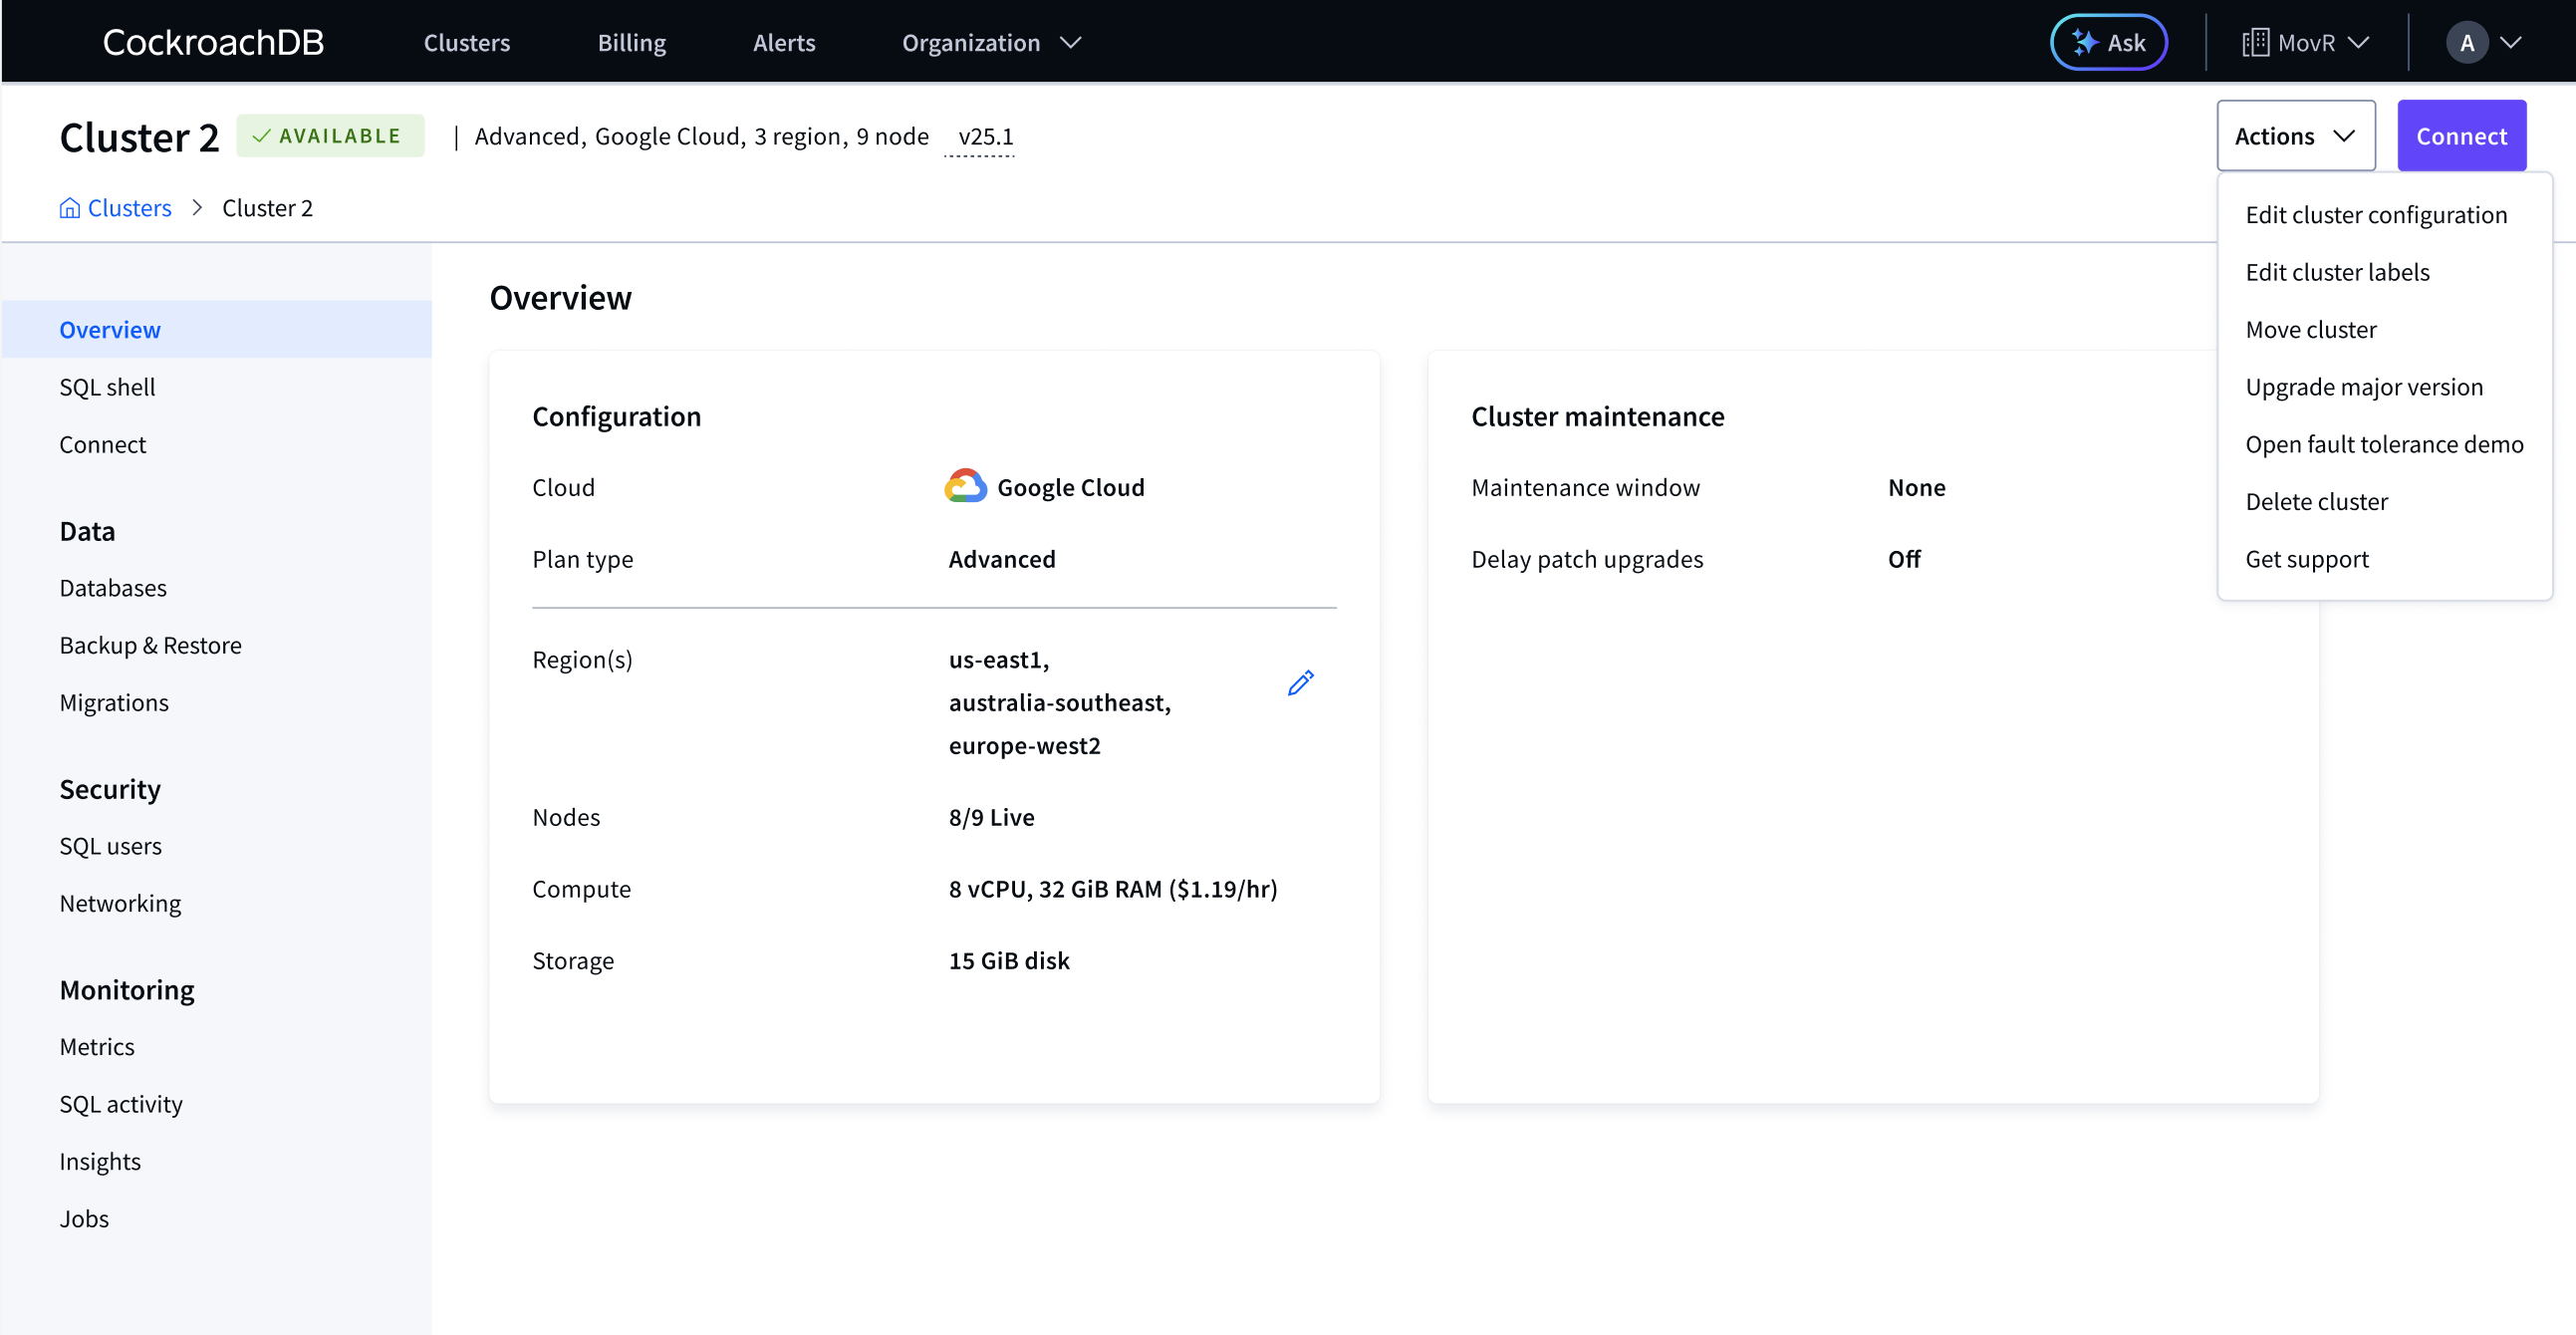The height and width of the screenshot is (1335, 2576).
Task: Expand the Organization menu
Action: coord(991,43)
